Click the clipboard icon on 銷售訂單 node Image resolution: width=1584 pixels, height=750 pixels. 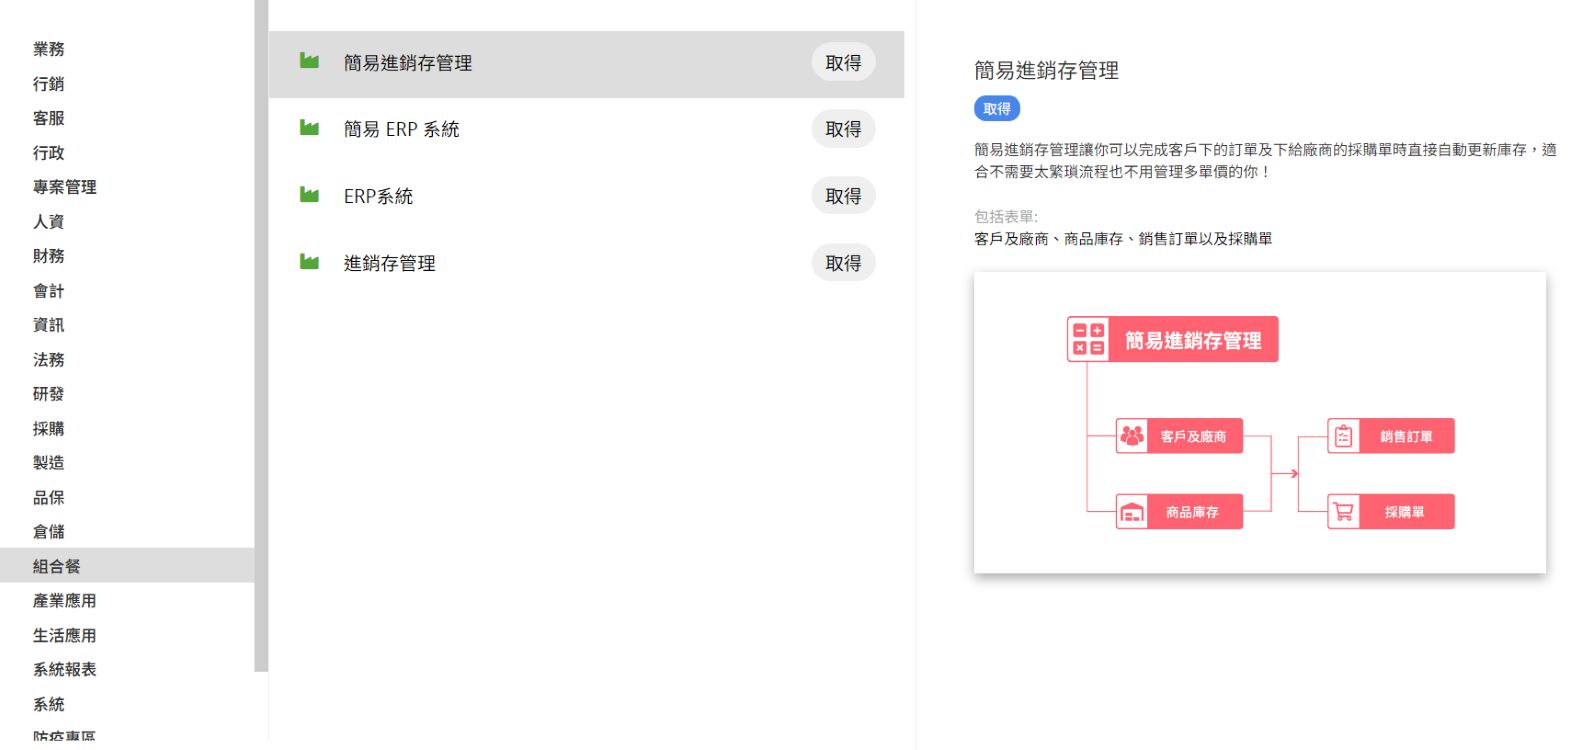(1343, 436)
